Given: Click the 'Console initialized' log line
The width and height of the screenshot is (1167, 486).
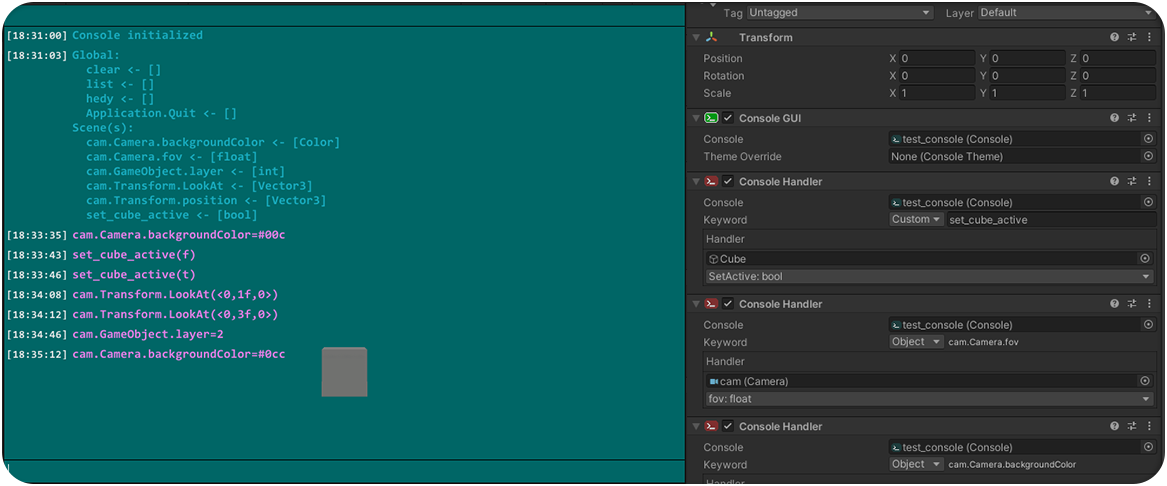Looking at the screenshot, I should (137, 35).
